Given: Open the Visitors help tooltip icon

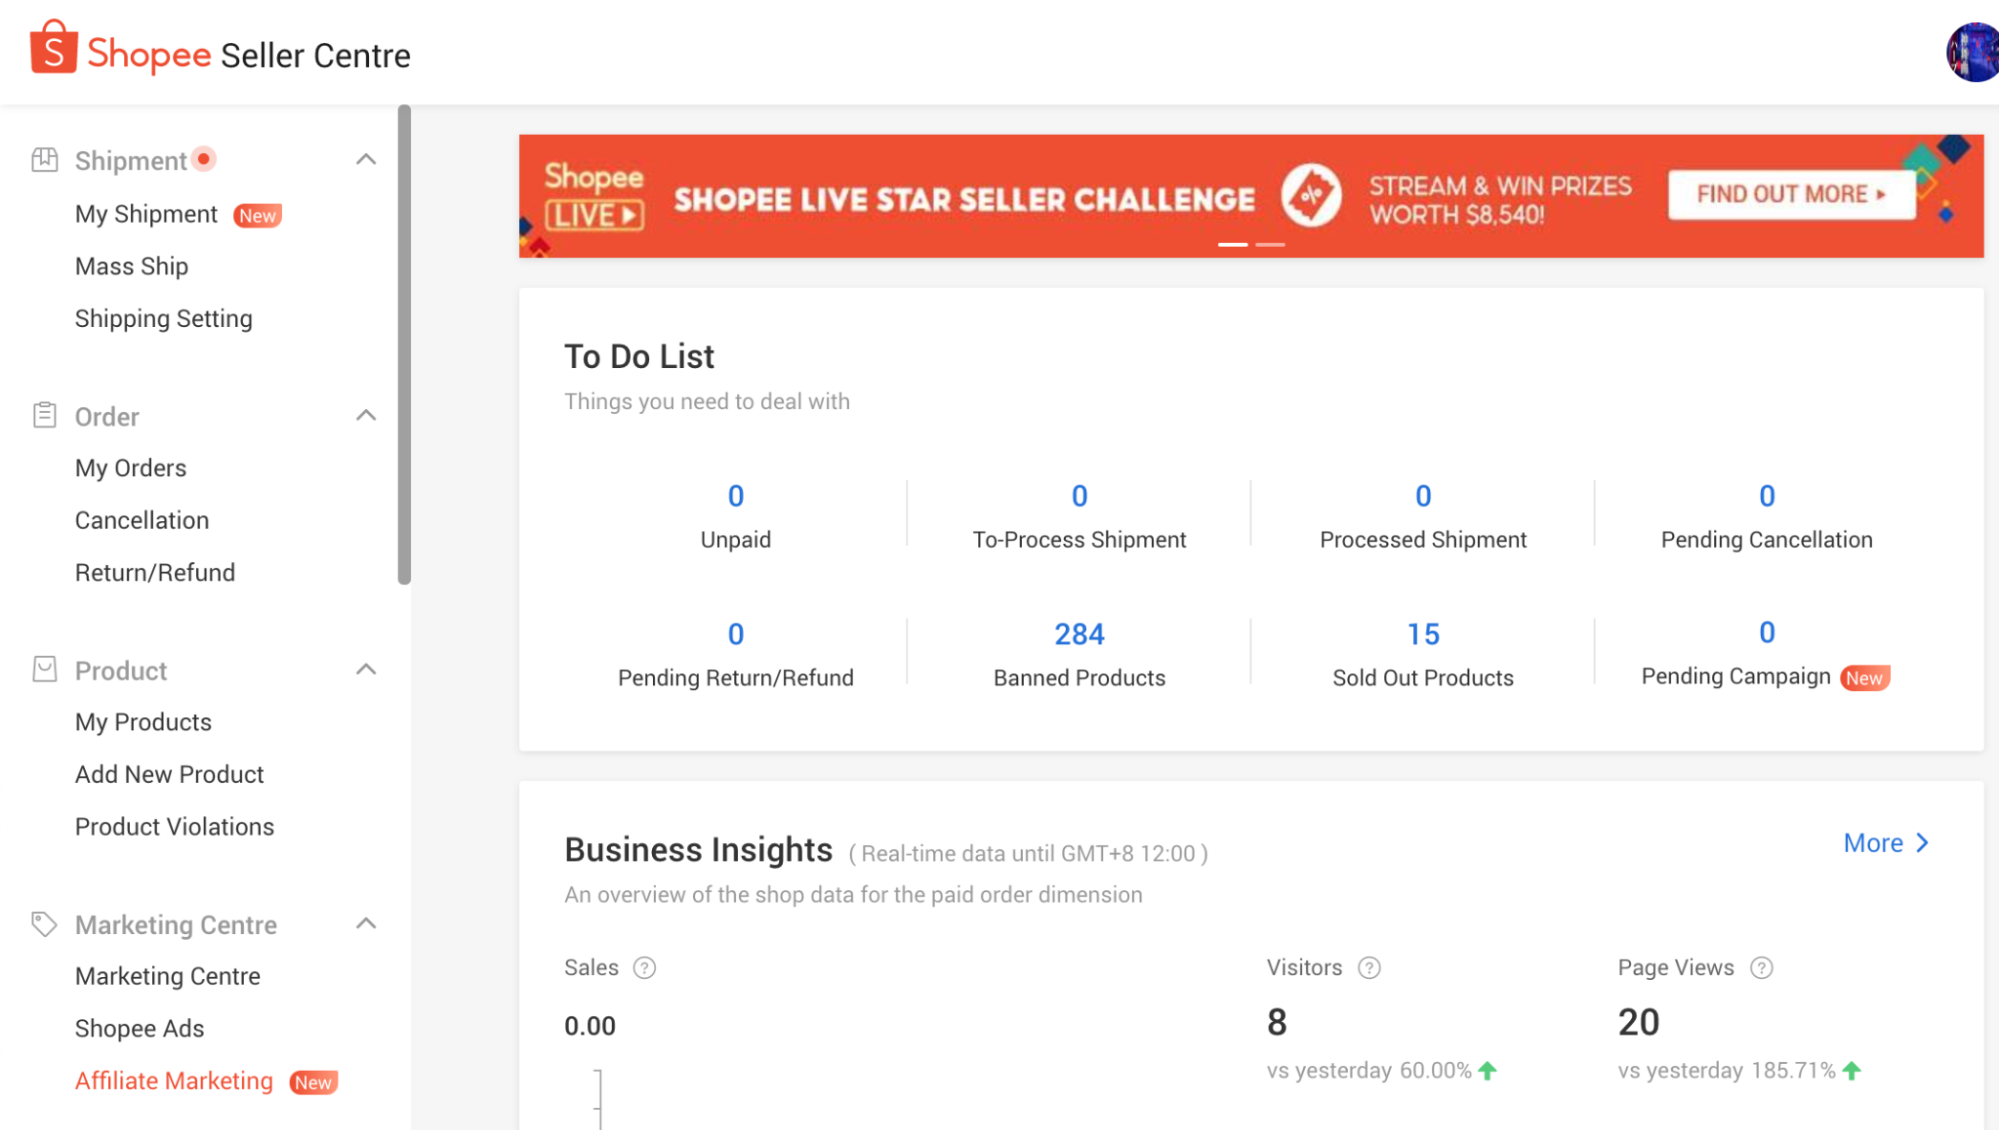Looking at the screenshot, I should point(1369,967).
